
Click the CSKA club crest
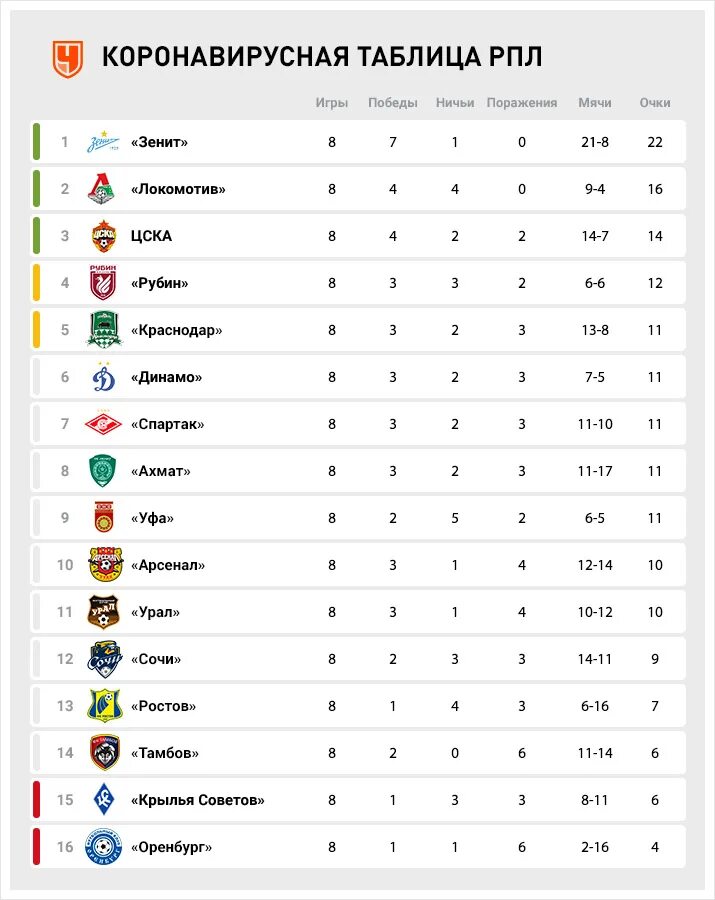pos(104,236)
